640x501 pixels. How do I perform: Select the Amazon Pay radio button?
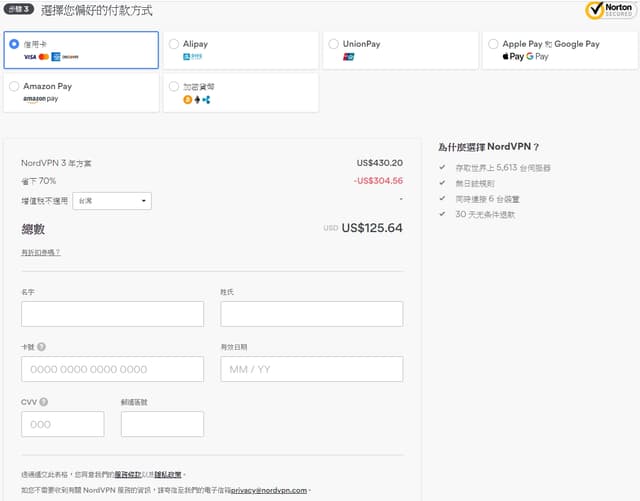coord(14,86)
